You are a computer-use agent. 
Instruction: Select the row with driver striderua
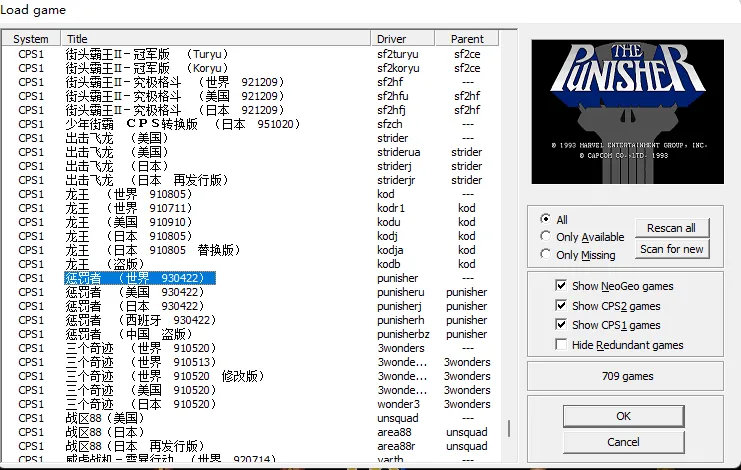pos(250,152)
